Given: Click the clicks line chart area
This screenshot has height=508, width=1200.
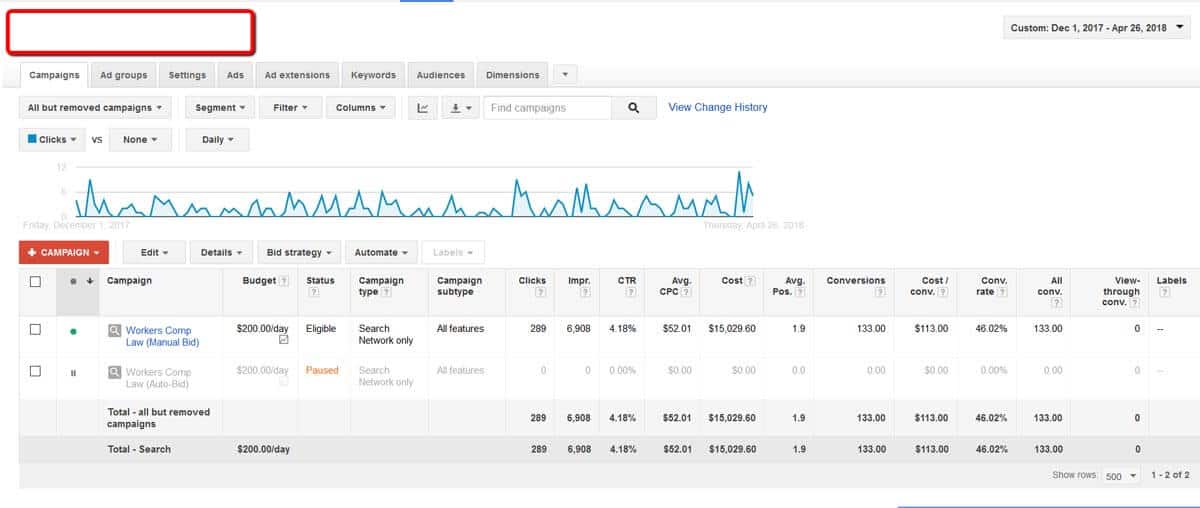Looking at the screenshot, I should pos(414,193).
